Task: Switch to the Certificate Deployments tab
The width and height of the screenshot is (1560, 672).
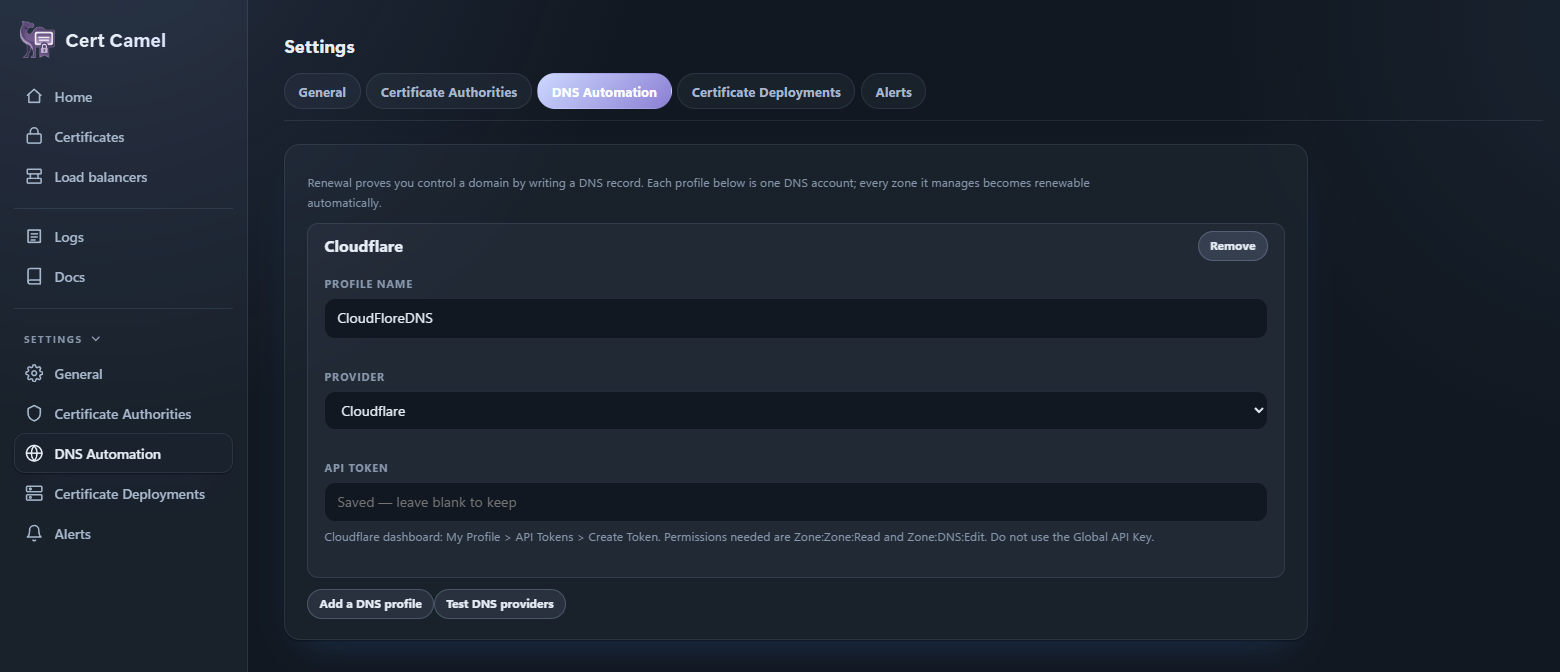Action: point(766,92)
